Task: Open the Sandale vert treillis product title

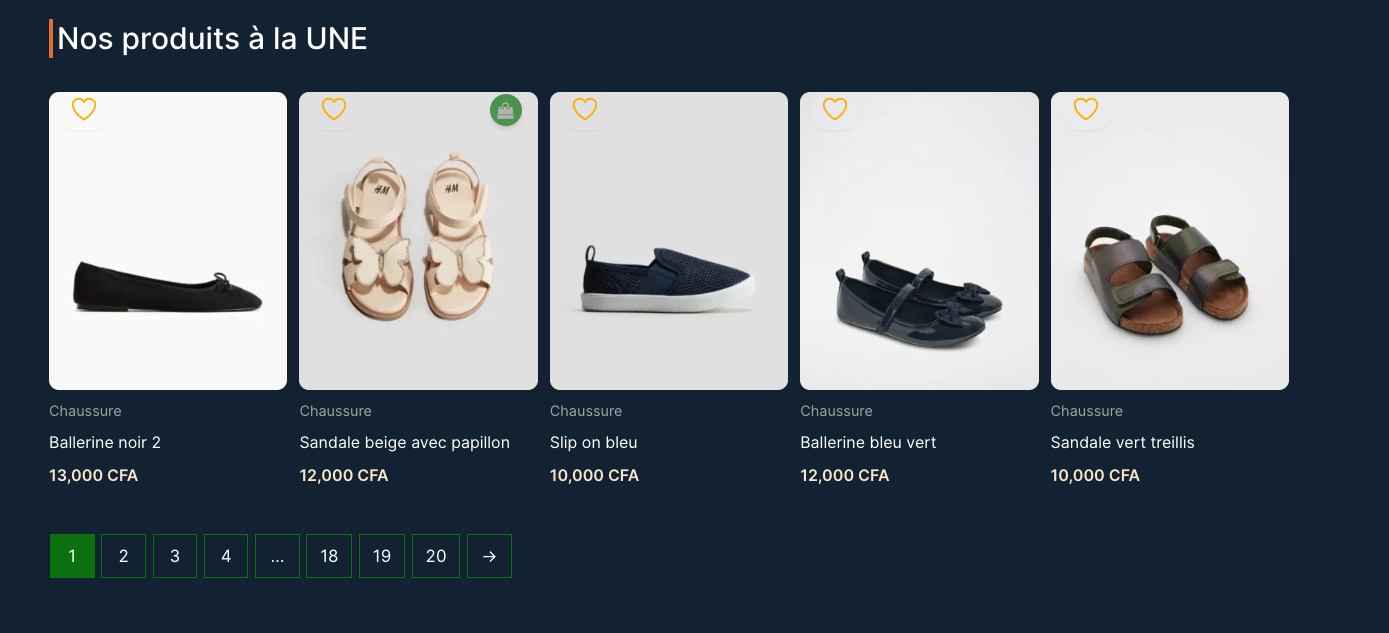Action: (1122, 442)
